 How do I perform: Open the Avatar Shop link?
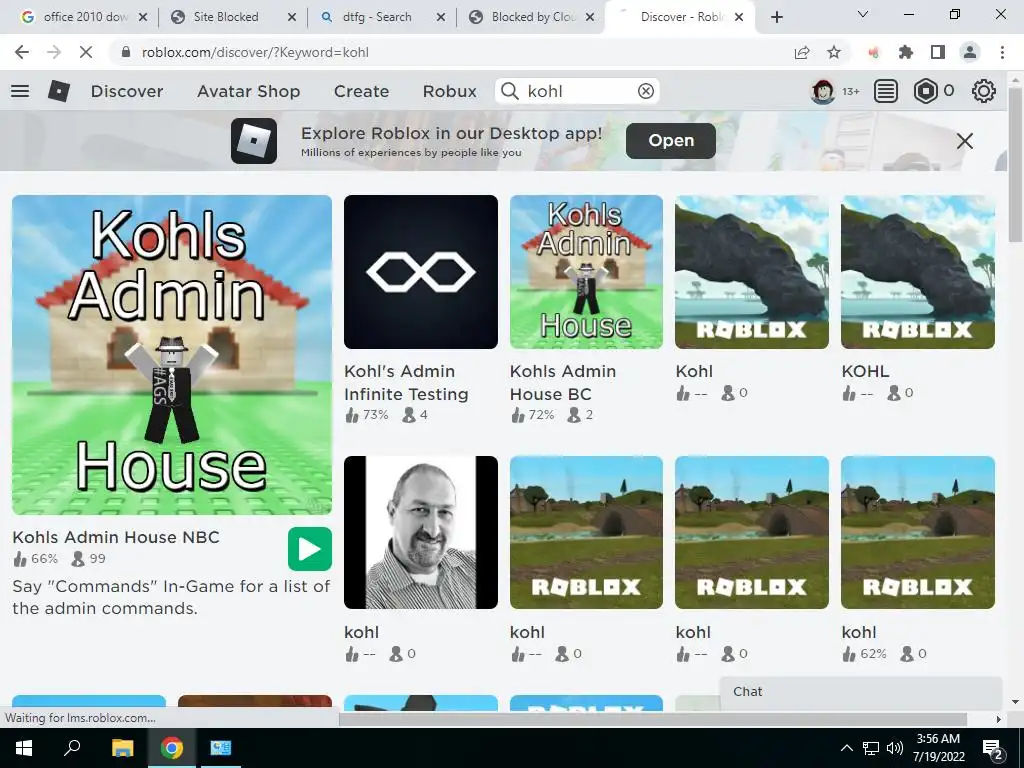pos(248,91)
